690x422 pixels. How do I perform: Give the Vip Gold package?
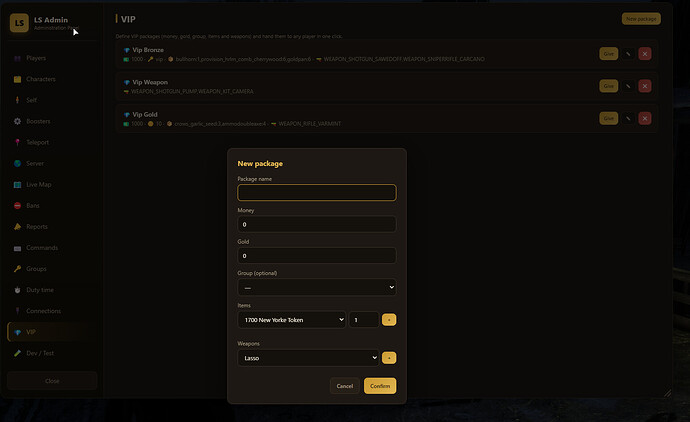click(x=609, y=118)
